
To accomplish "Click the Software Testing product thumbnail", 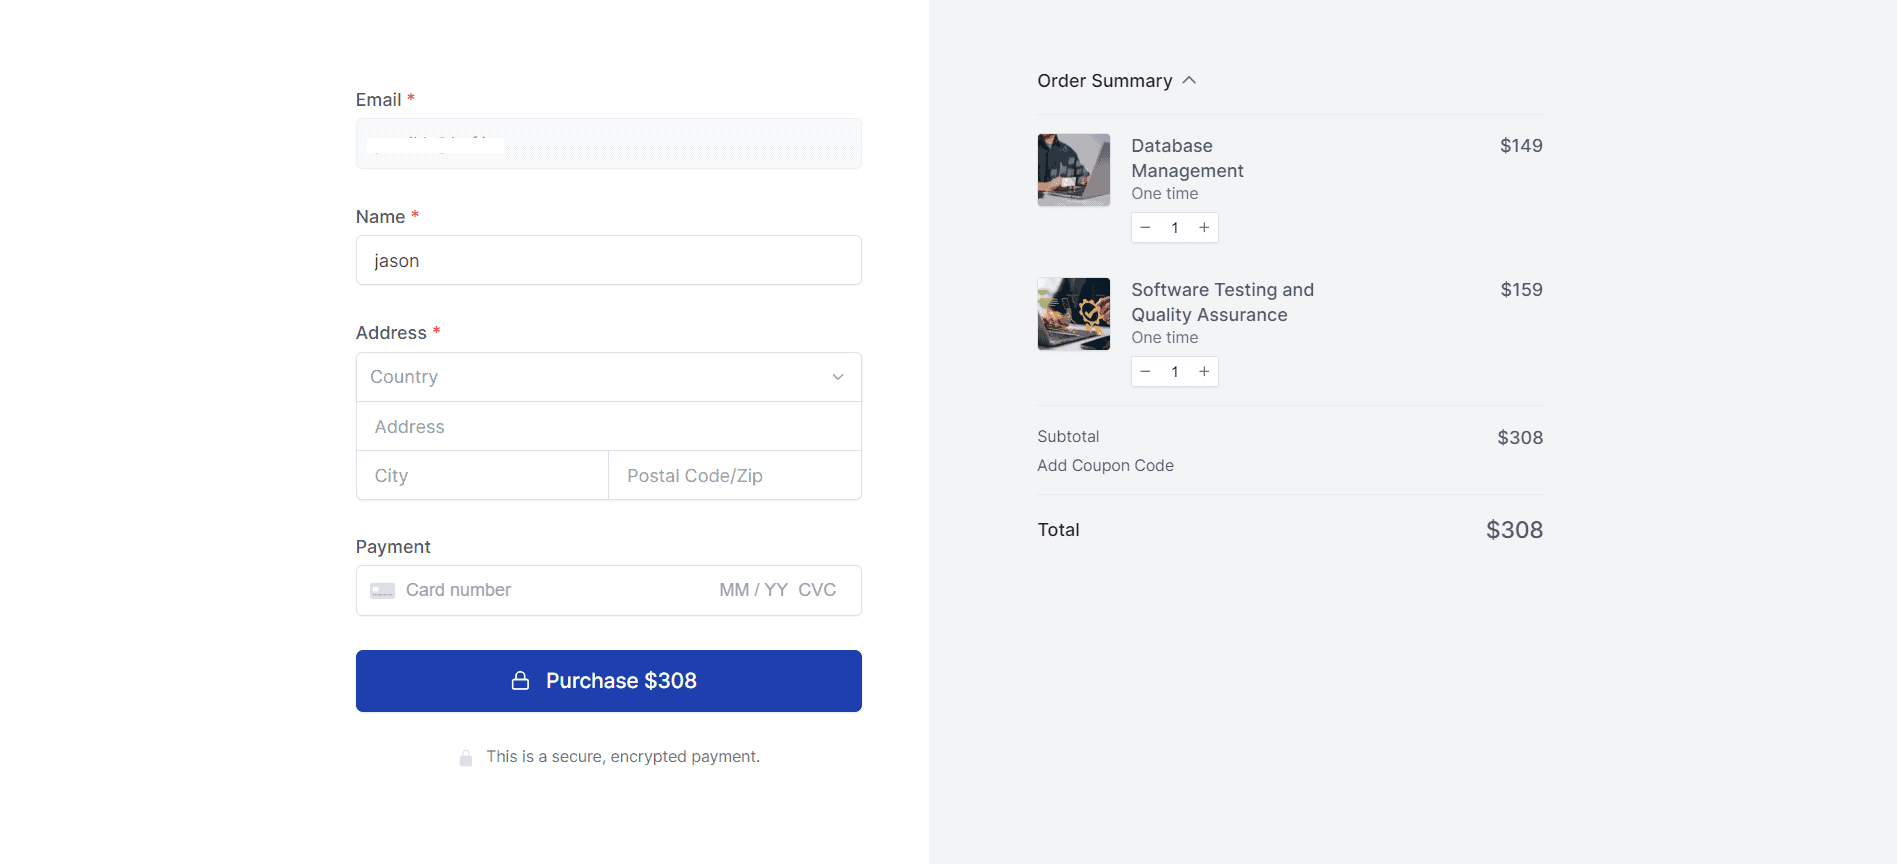I will click(x=1073, y=314).
